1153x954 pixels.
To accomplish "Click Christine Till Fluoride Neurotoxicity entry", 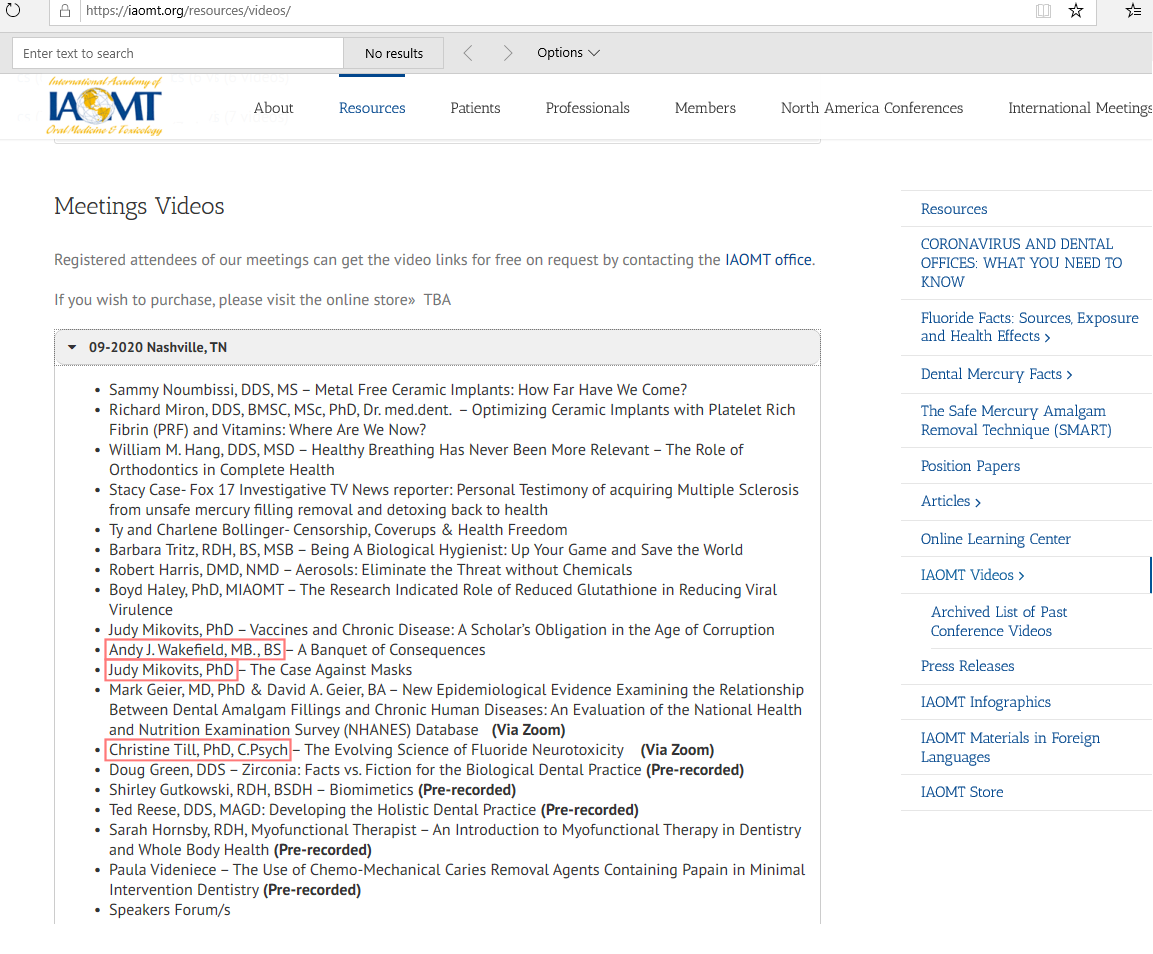I will click(x=412, y=750).
